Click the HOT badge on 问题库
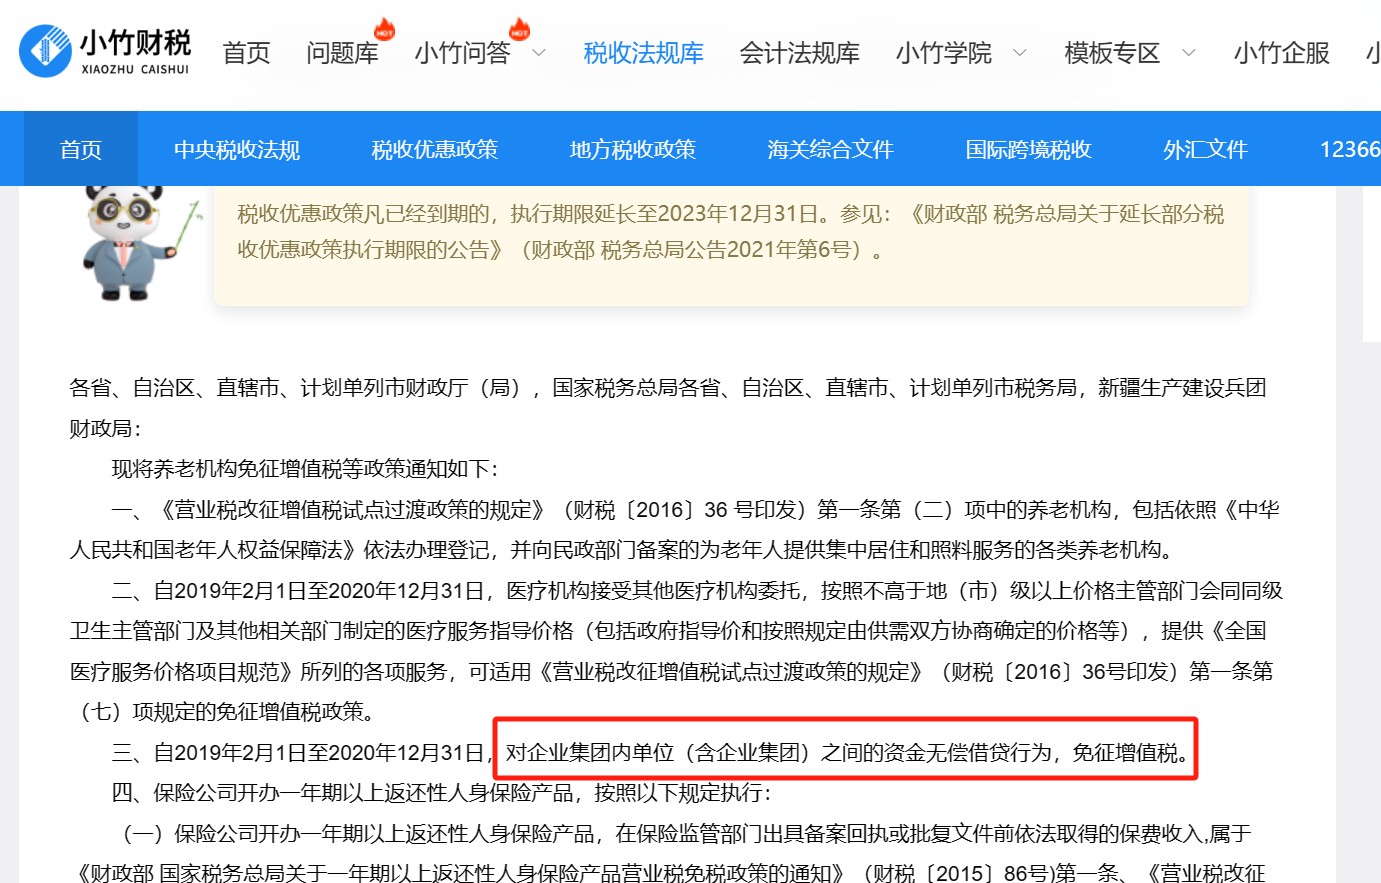Viewport: 1381px width, 883px height. tap(384, 30)
